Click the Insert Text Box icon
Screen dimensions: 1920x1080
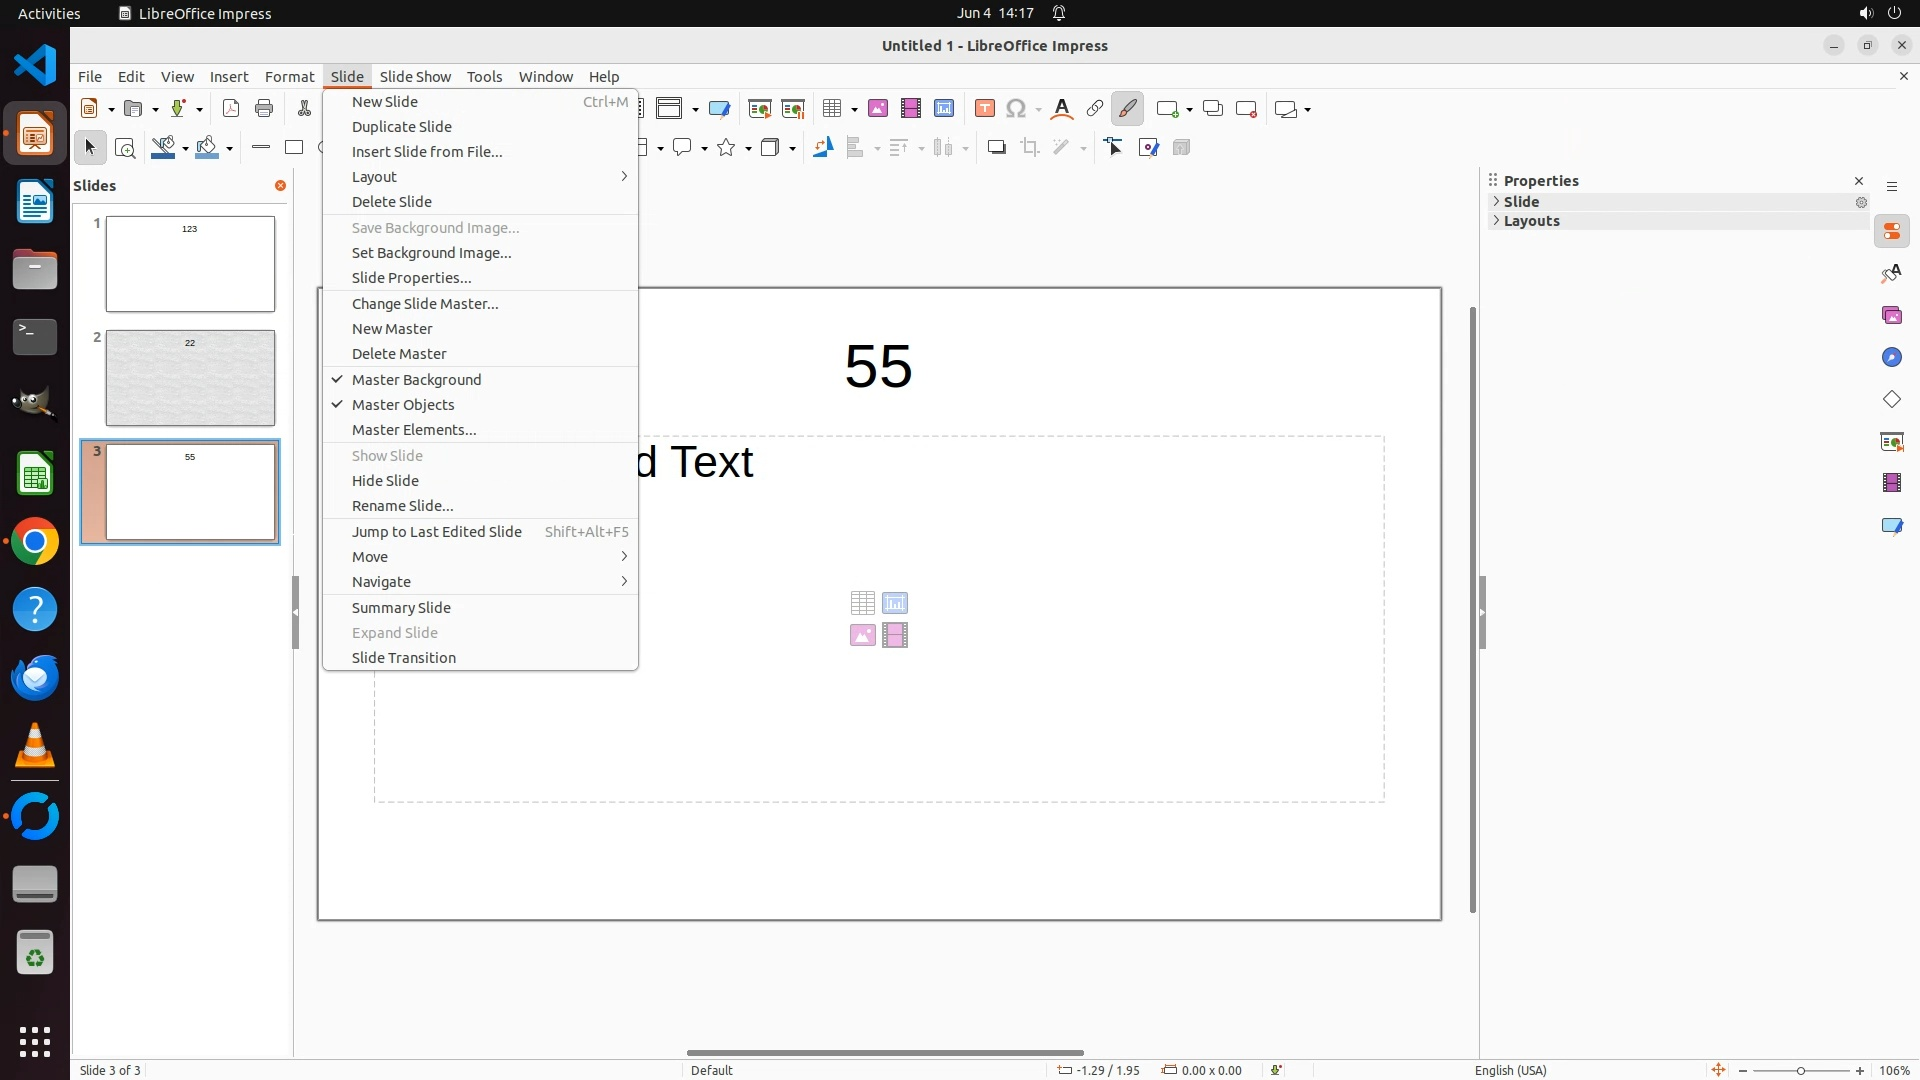985,109
